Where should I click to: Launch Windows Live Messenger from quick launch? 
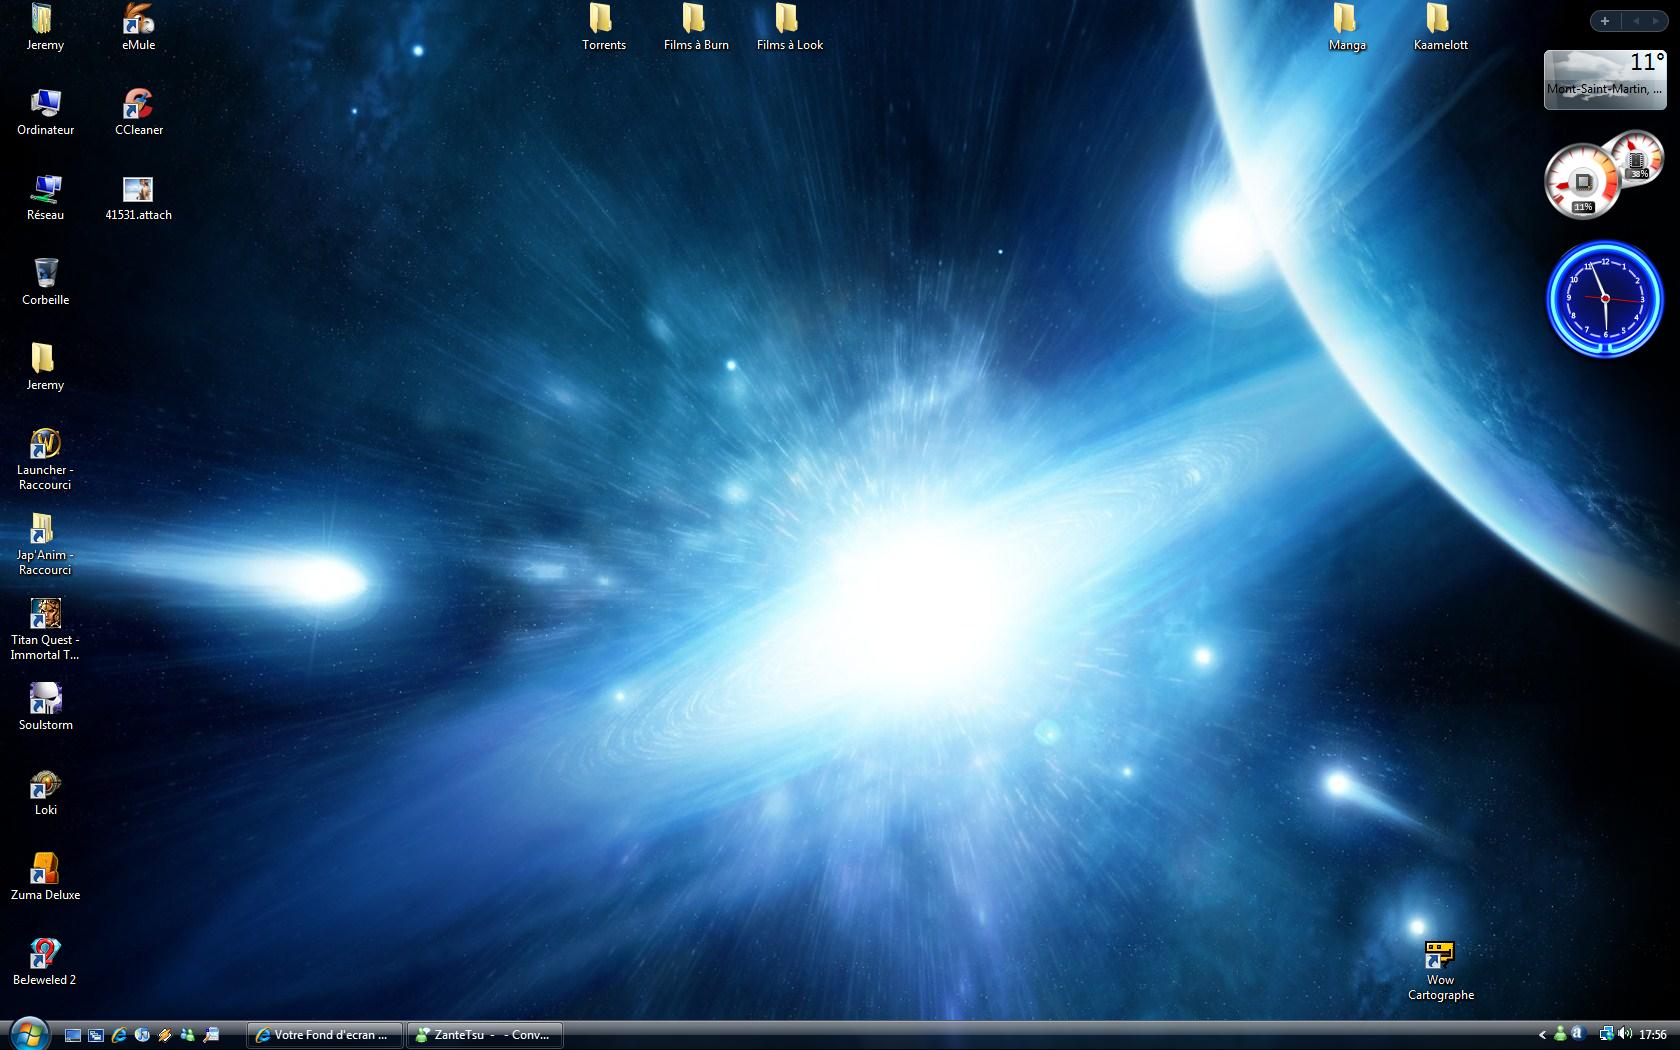coord(188,1035)
